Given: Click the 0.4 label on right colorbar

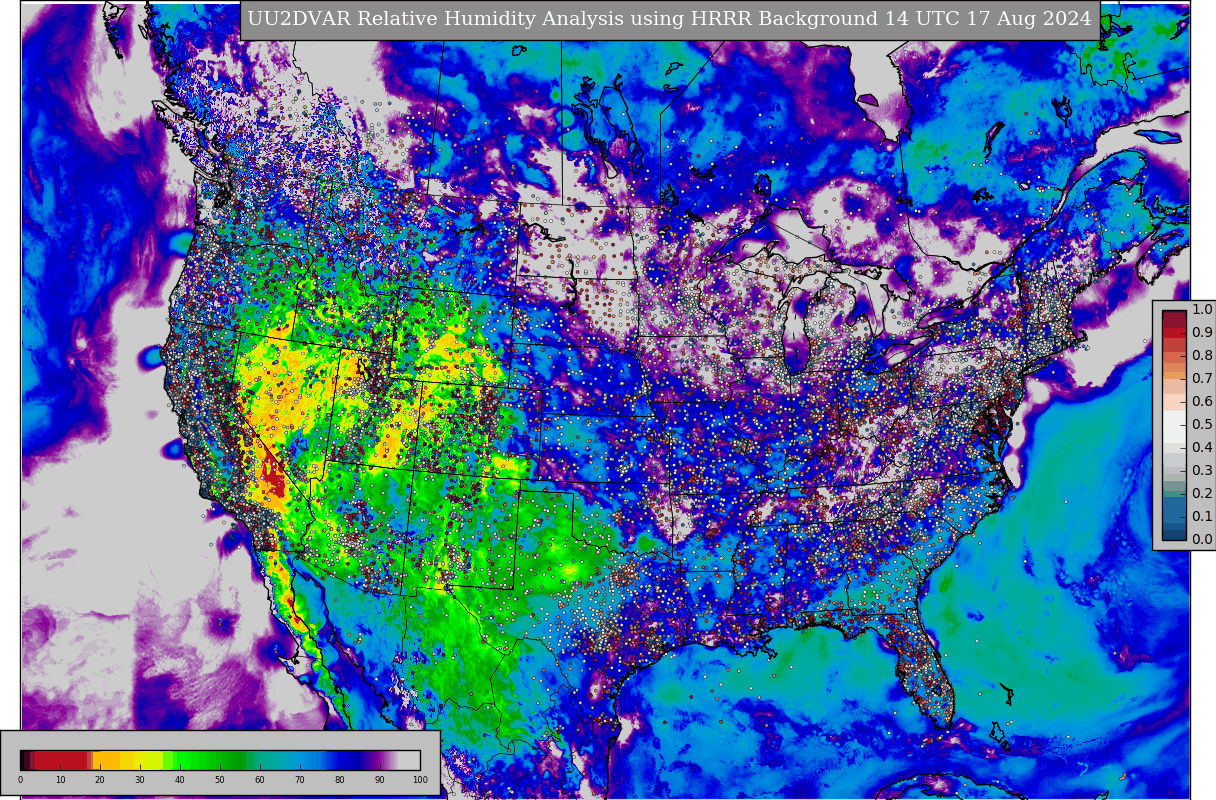Looking at the screenshot, I should click(1202, 448).
